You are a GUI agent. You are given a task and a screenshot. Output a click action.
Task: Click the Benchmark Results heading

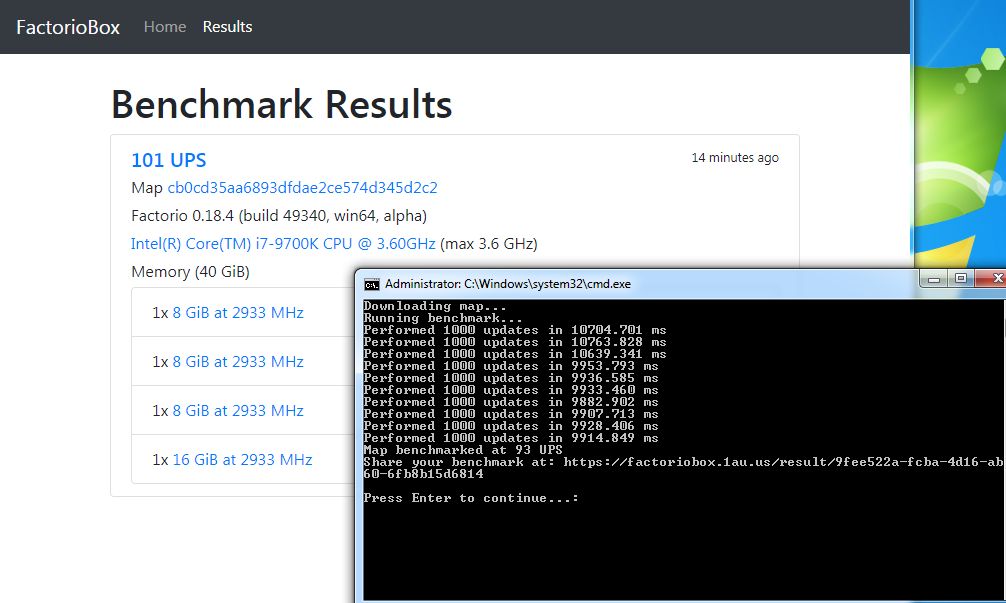click(x=282, y=104)
